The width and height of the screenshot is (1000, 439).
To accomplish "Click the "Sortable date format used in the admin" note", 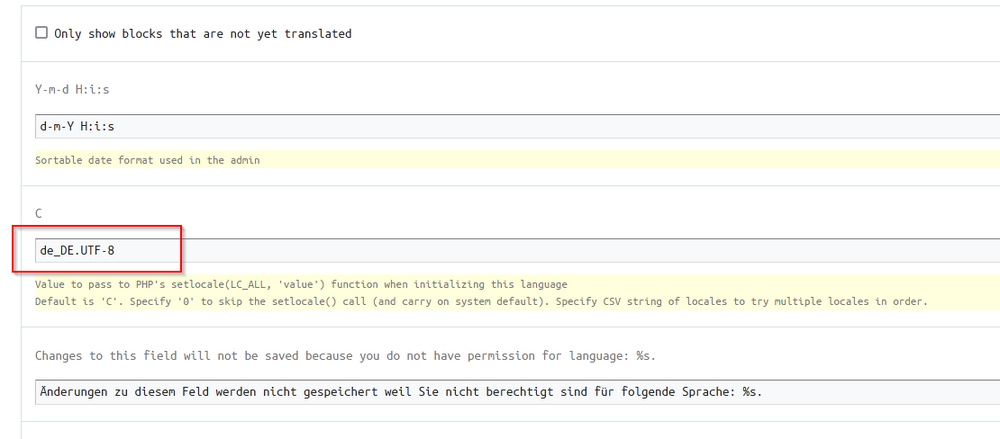I will click(x=147, y=160).
